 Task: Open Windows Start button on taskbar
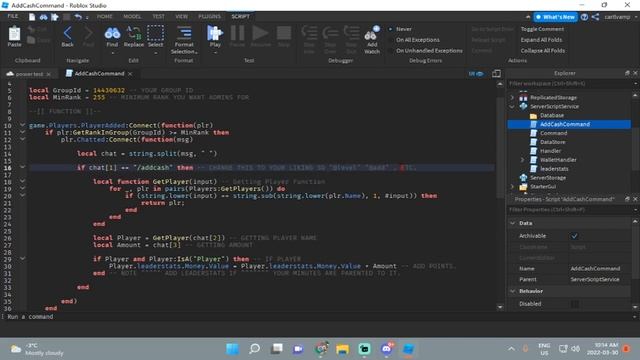(233, 349)
